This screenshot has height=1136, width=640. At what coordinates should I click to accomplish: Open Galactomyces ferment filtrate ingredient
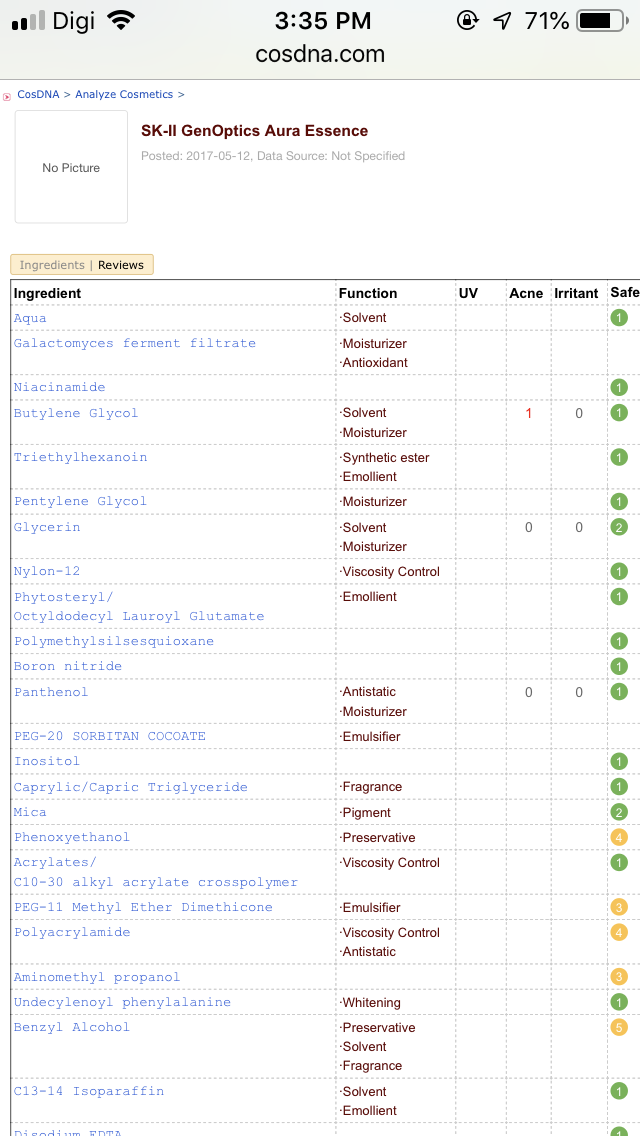click(x=135, y=343)
